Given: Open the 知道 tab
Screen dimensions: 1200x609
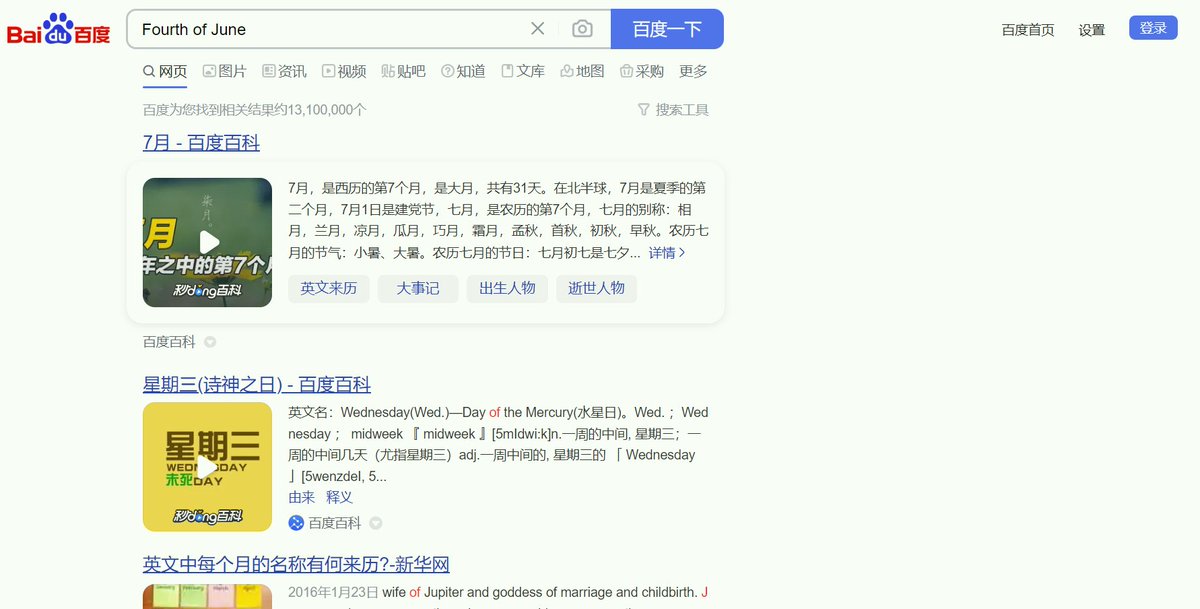Looking at the screenshot, I should tap(463, 71).
